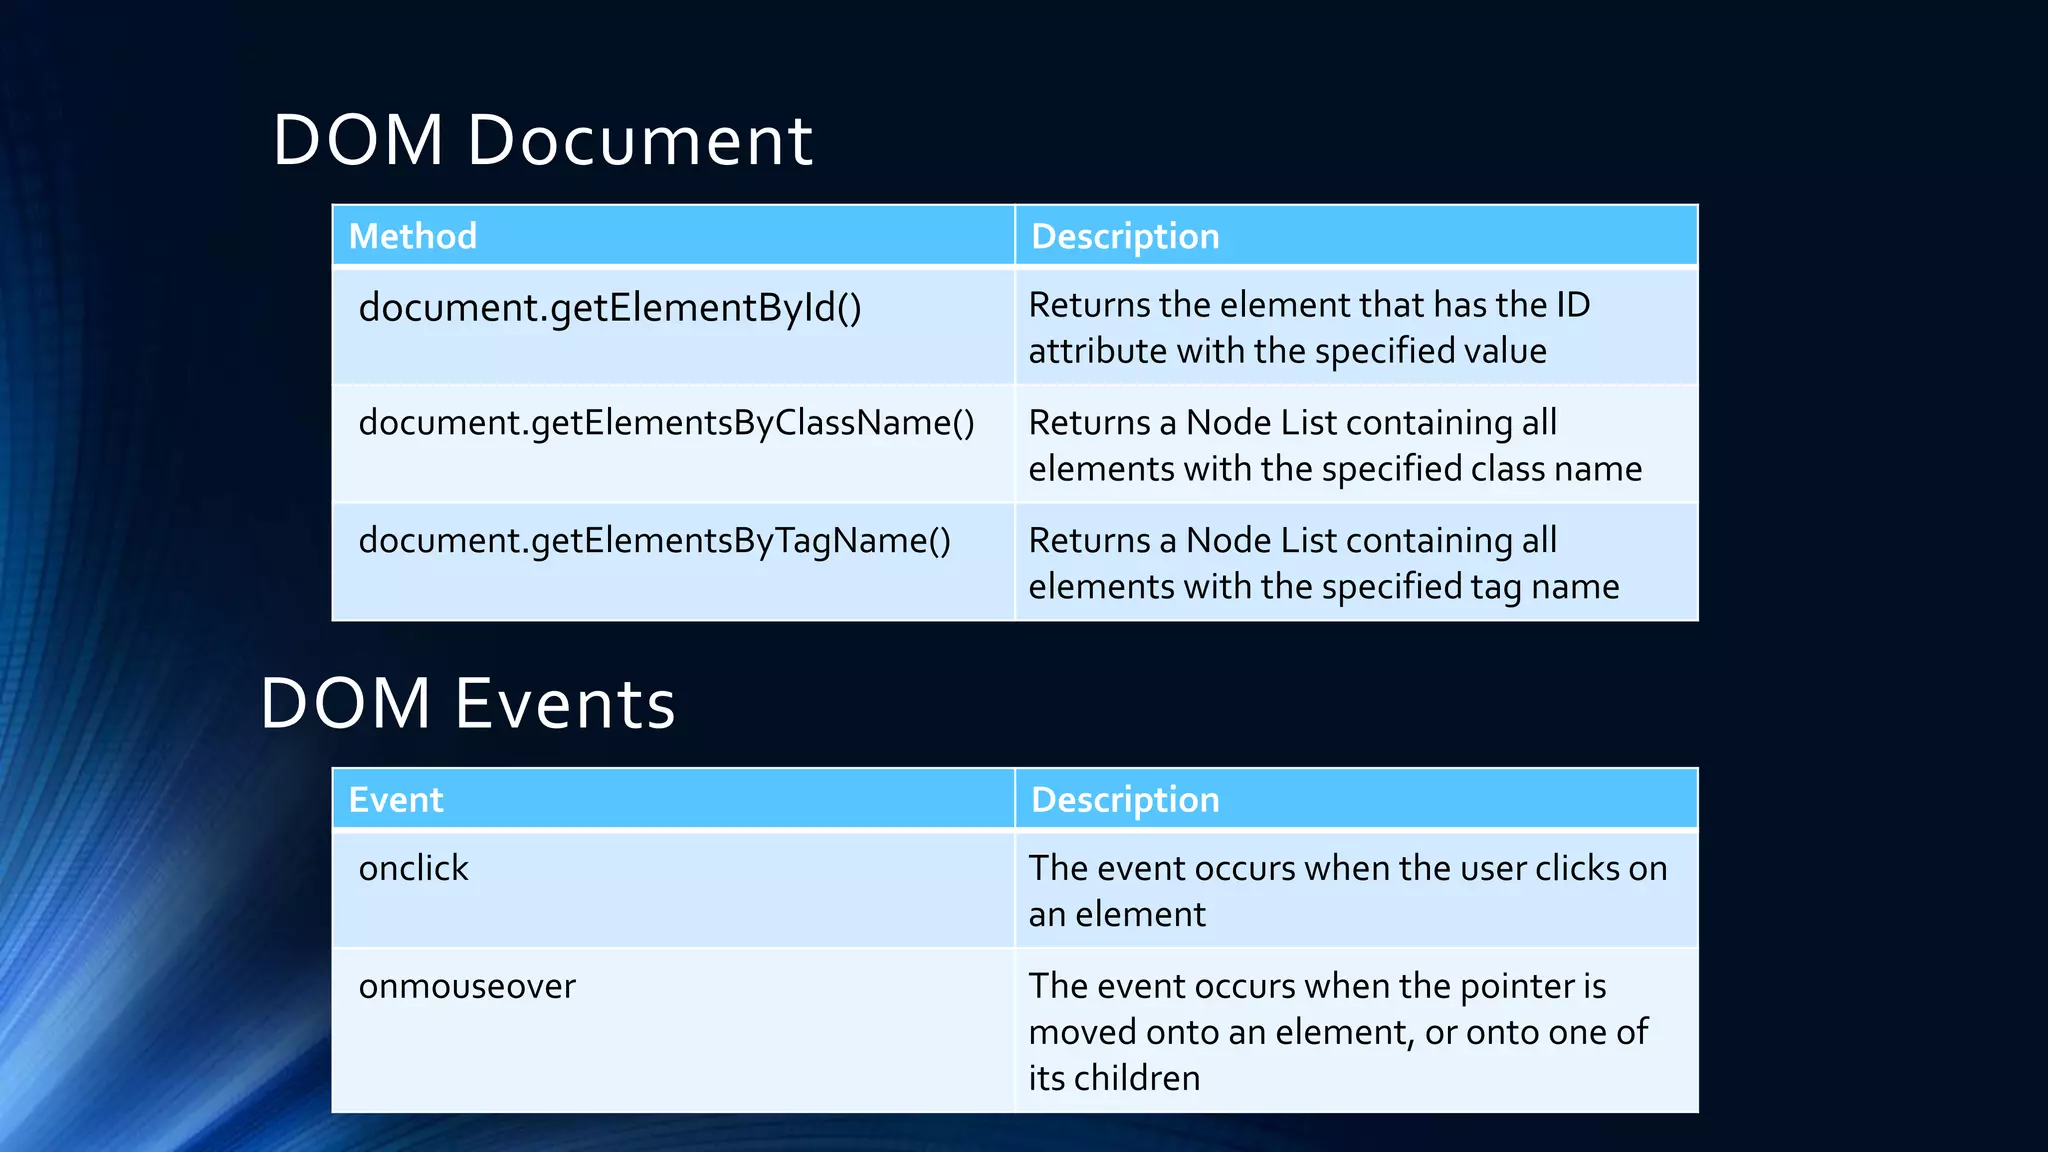Select the Event column header

tap(396, 800)
